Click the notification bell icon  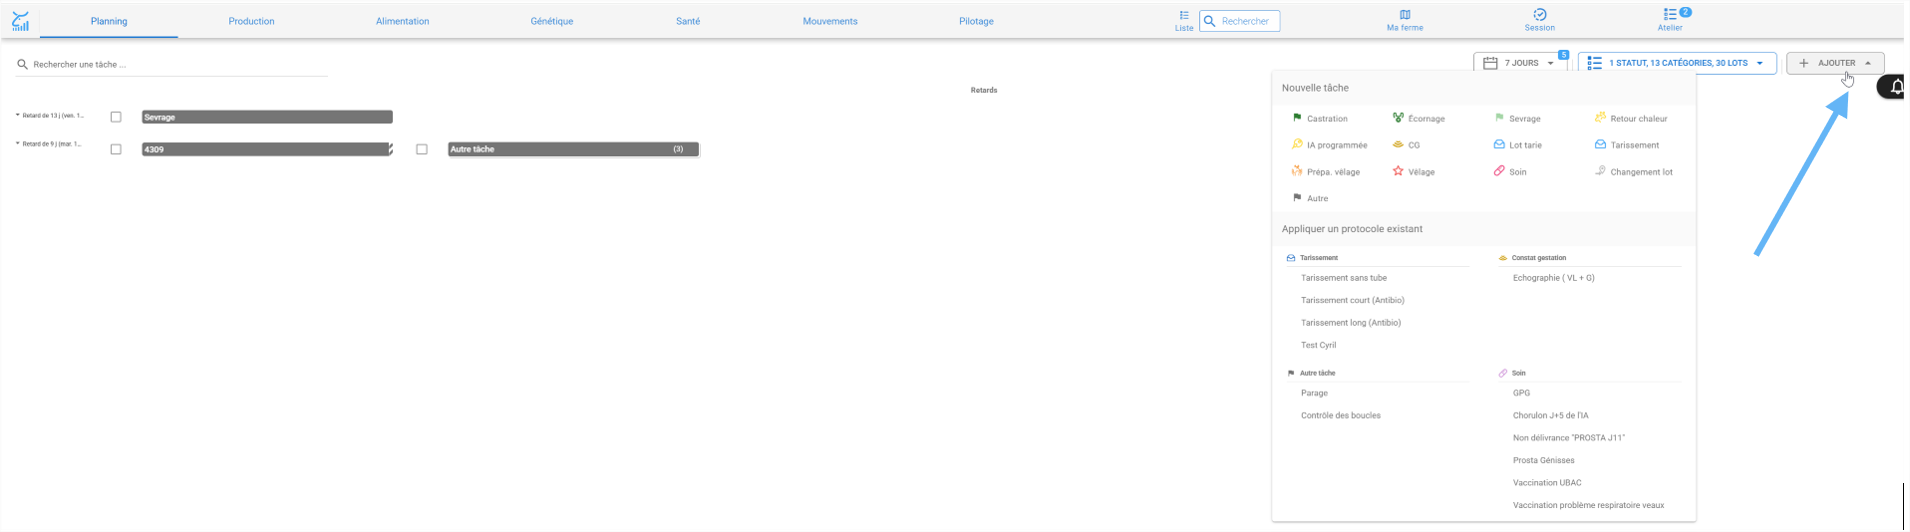tap(1897, 88)
